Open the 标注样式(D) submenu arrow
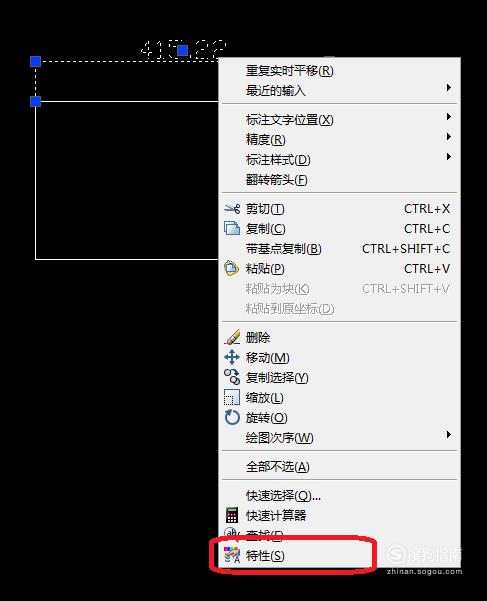 pos(449,156)
